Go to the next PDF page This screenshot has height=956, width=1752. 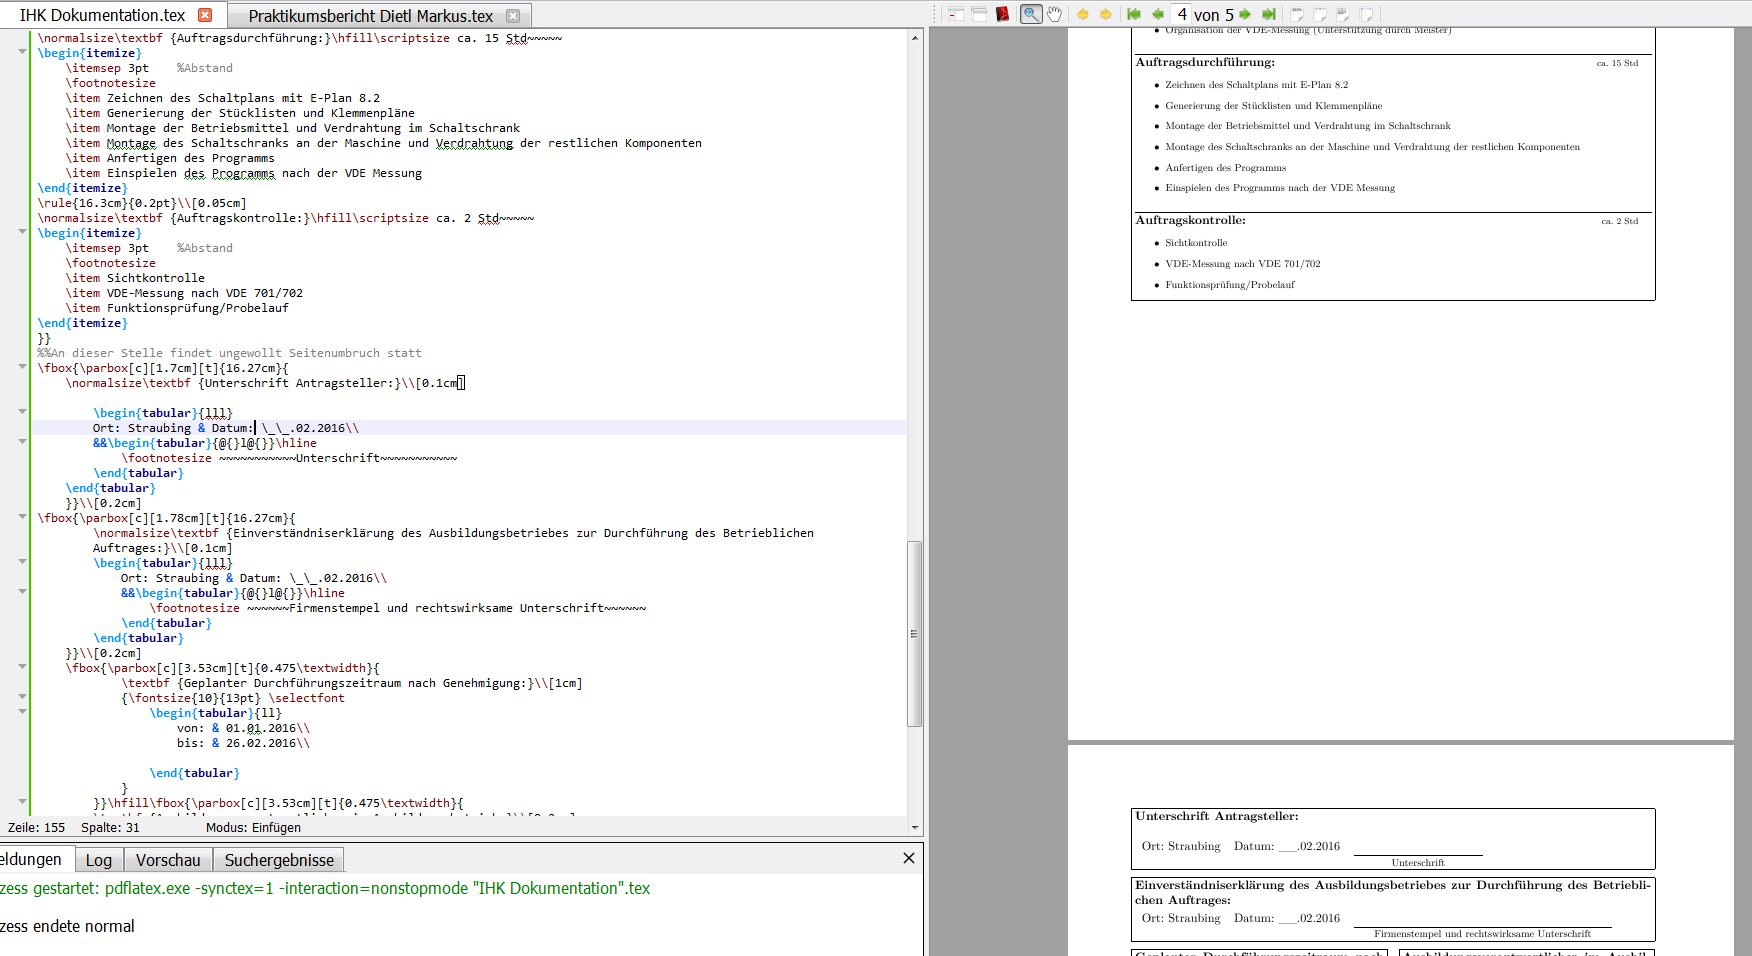(x=1245, y=14)
